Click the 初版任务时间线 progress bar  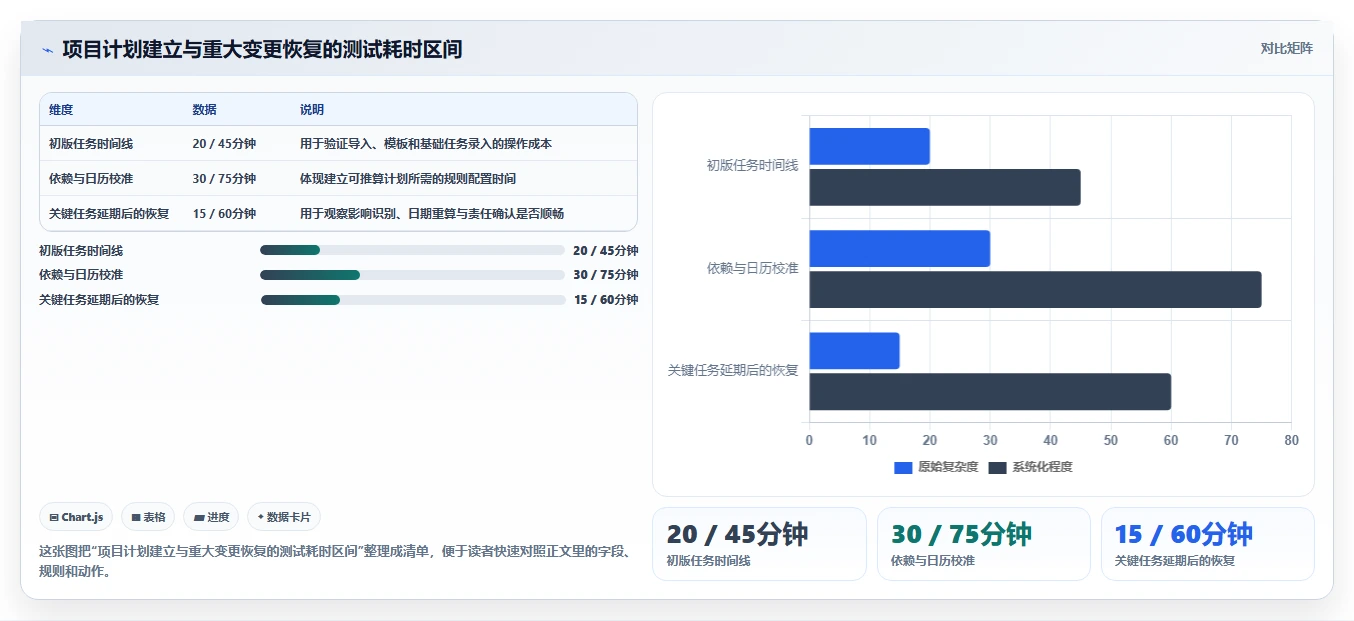pyautogui.click(x=412, y=250)
